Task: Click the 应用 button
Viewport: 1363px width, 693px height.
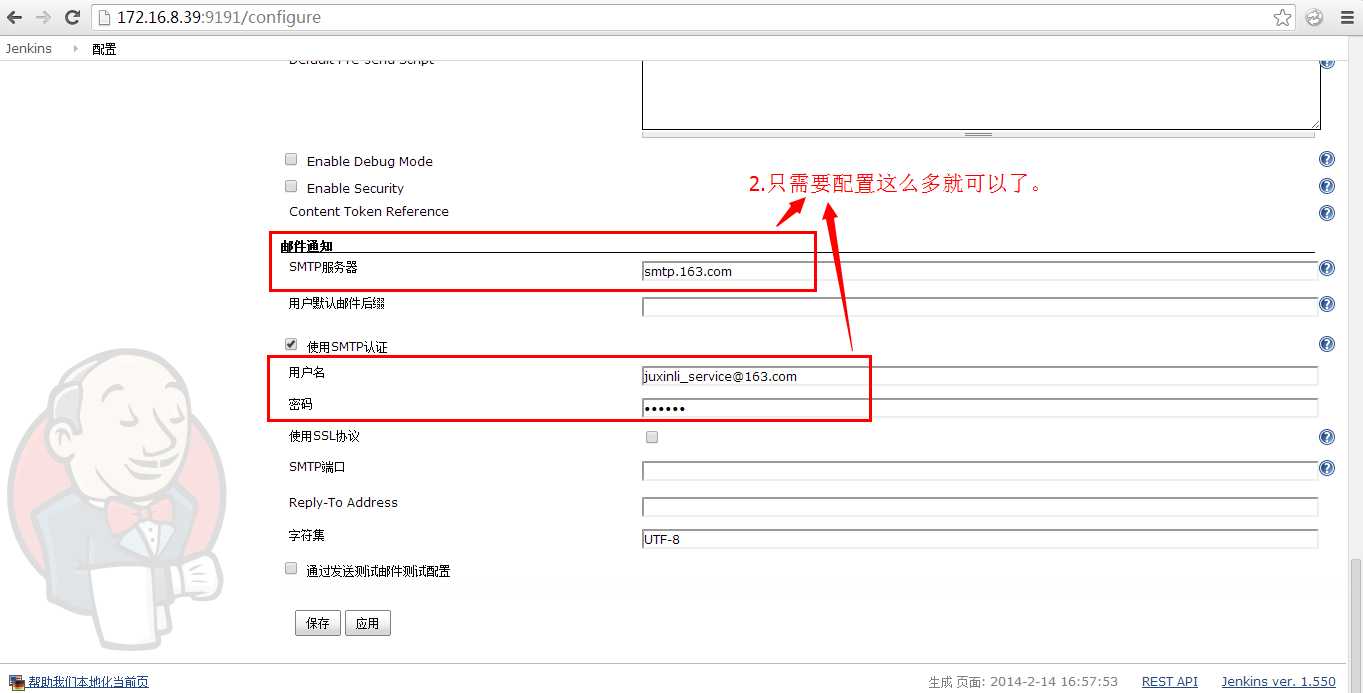Action: pos(368,623)
